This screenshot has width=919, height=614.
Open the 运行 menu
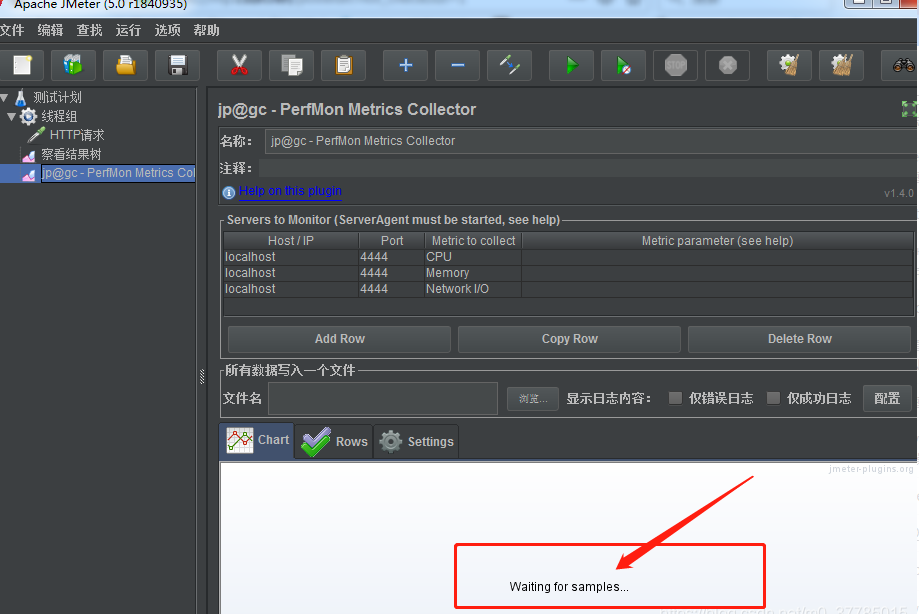click(x=128, y=30)
